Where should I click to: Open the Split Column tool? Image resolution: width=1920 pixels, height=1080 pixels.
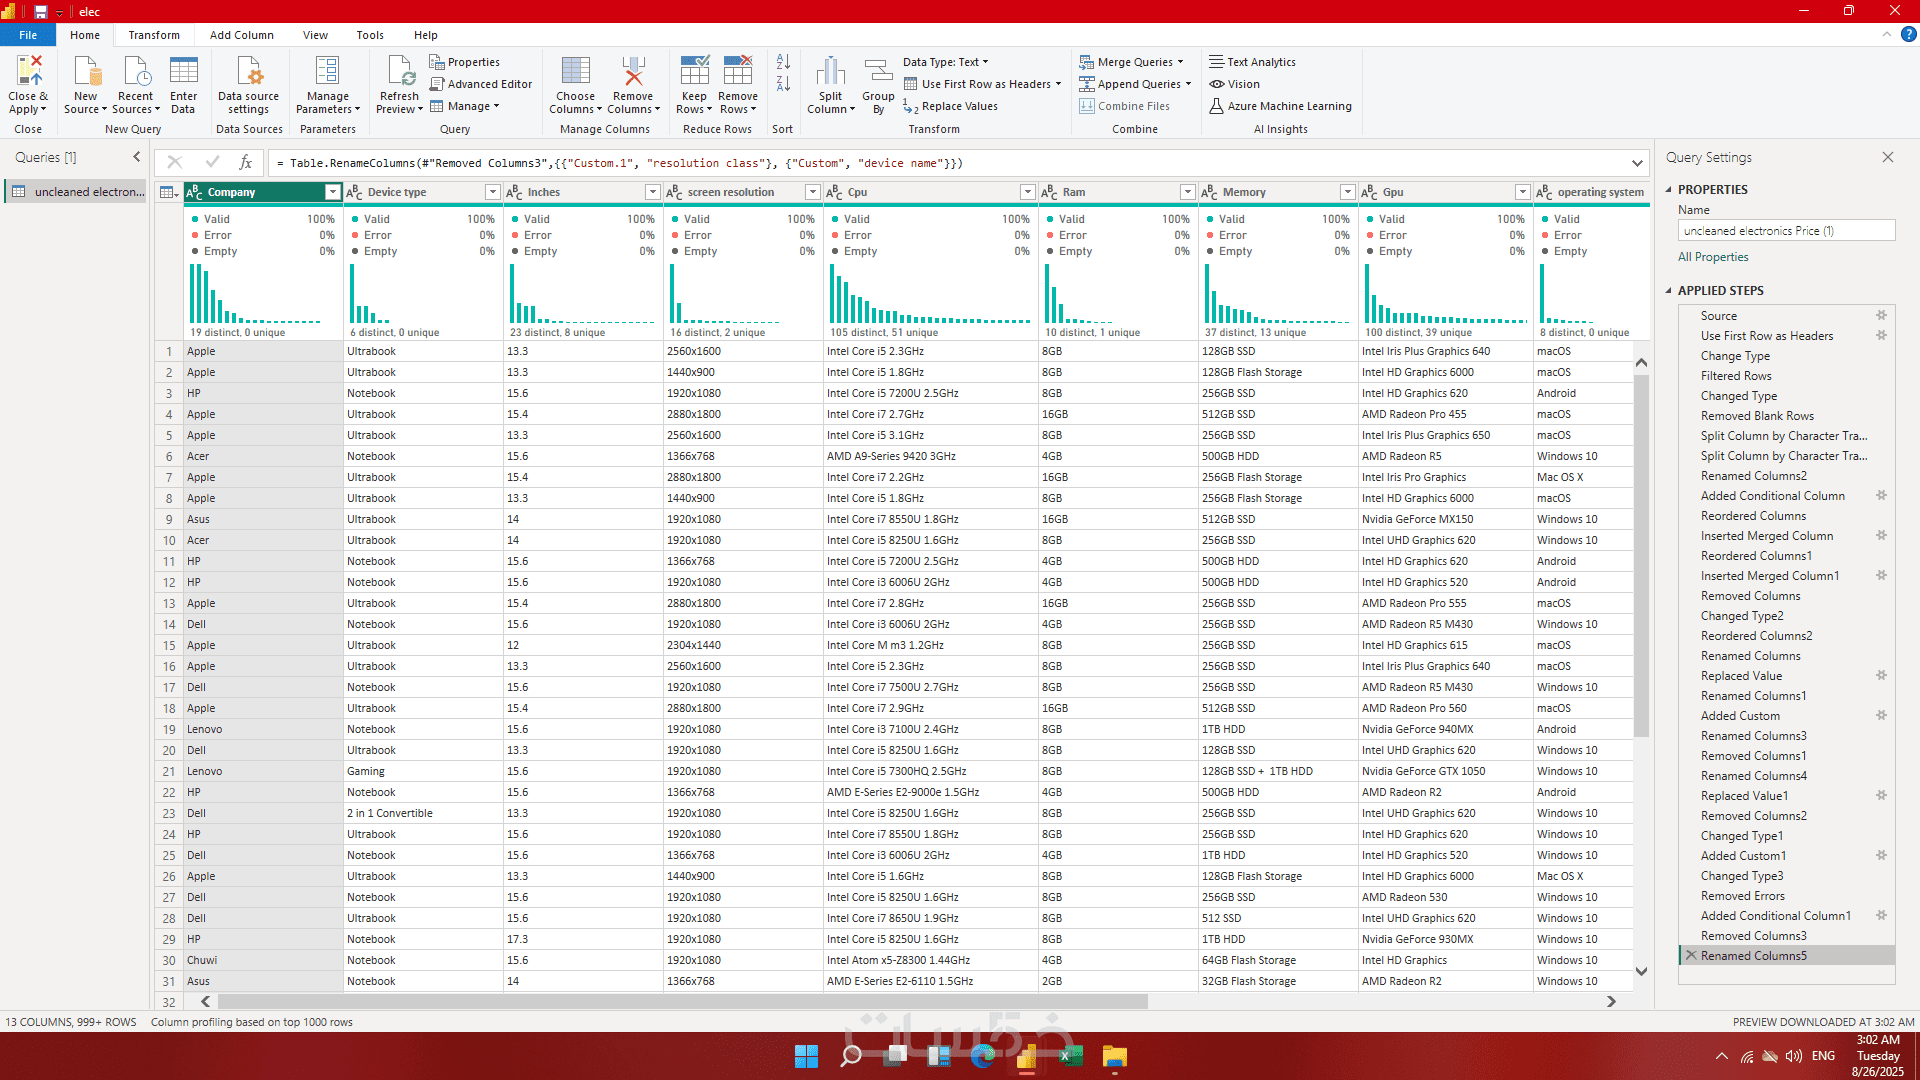[x=830, y=73]
